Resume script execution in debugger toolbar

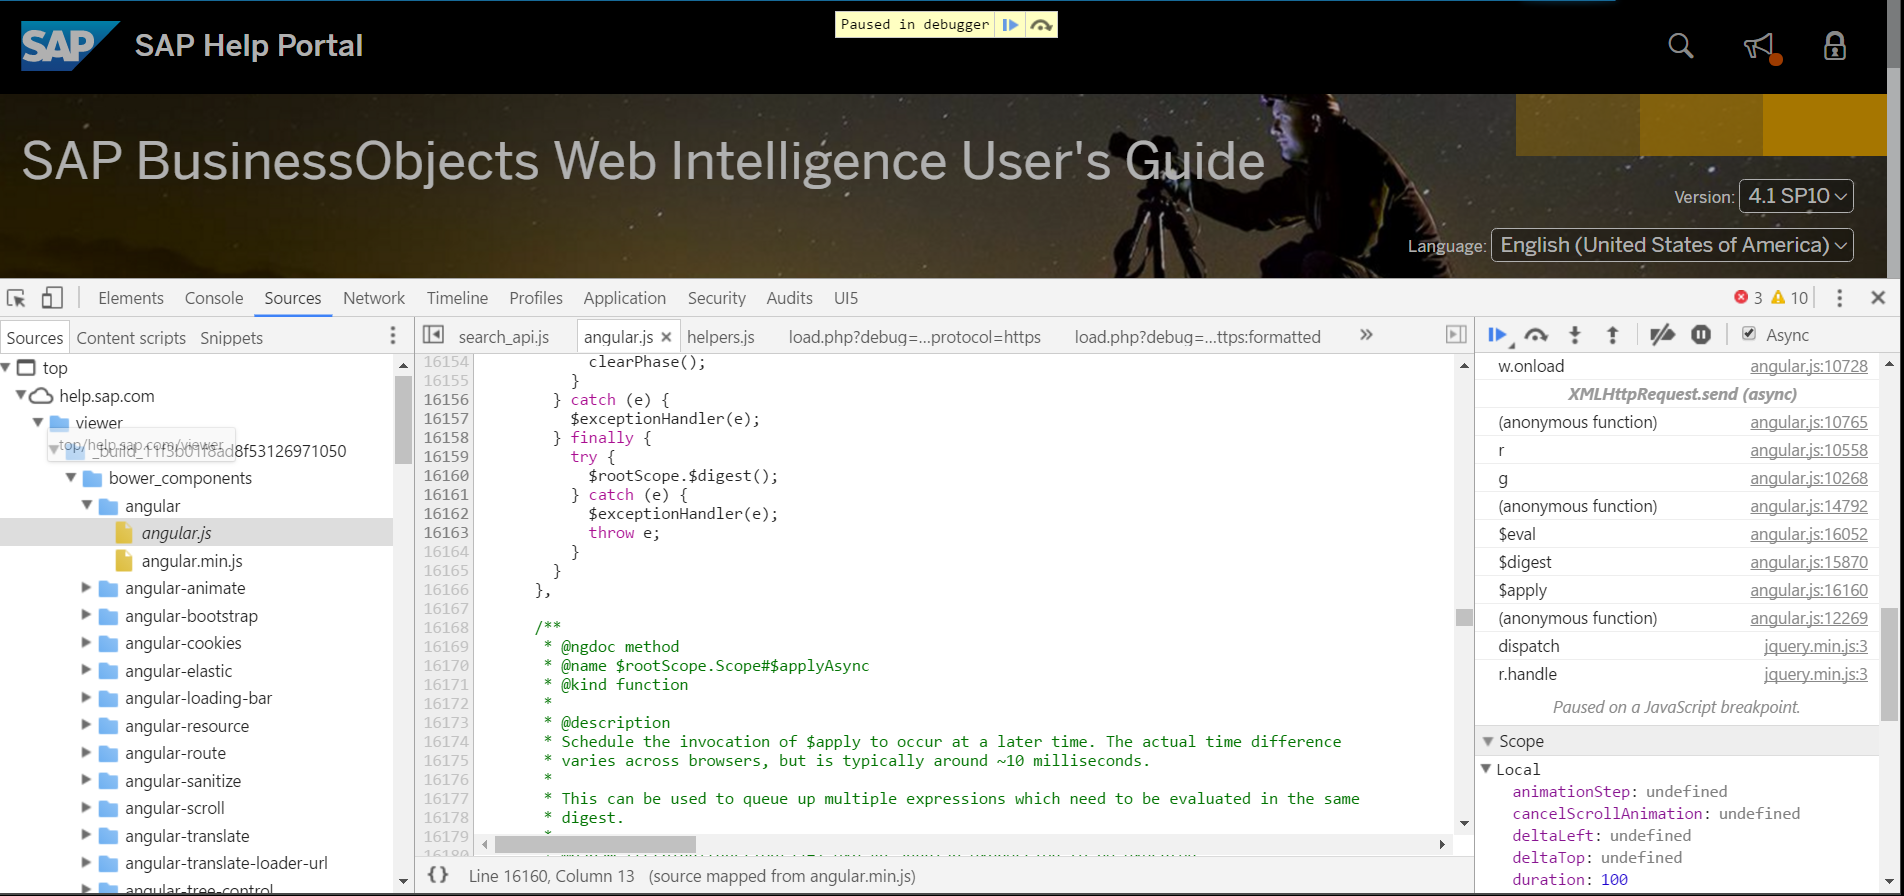coord(1498,335)
